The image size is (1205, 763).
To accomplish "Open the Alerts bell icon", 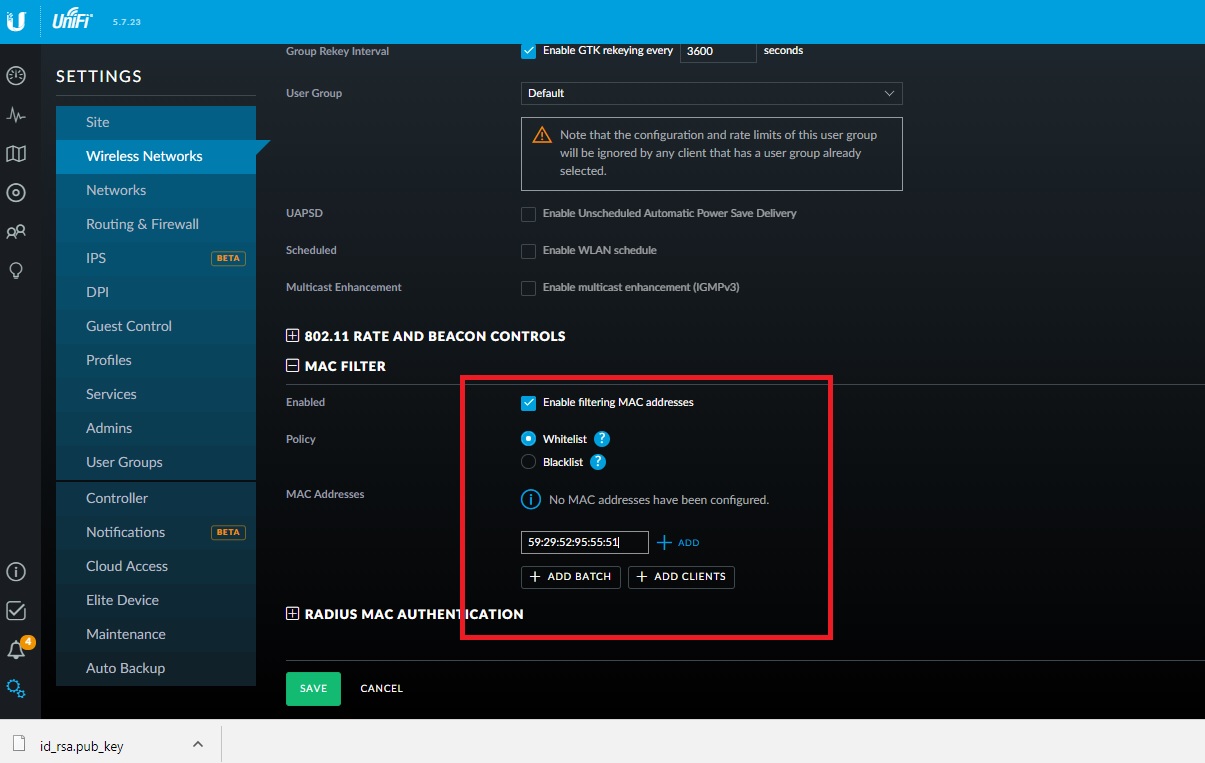I will (16, 650).
